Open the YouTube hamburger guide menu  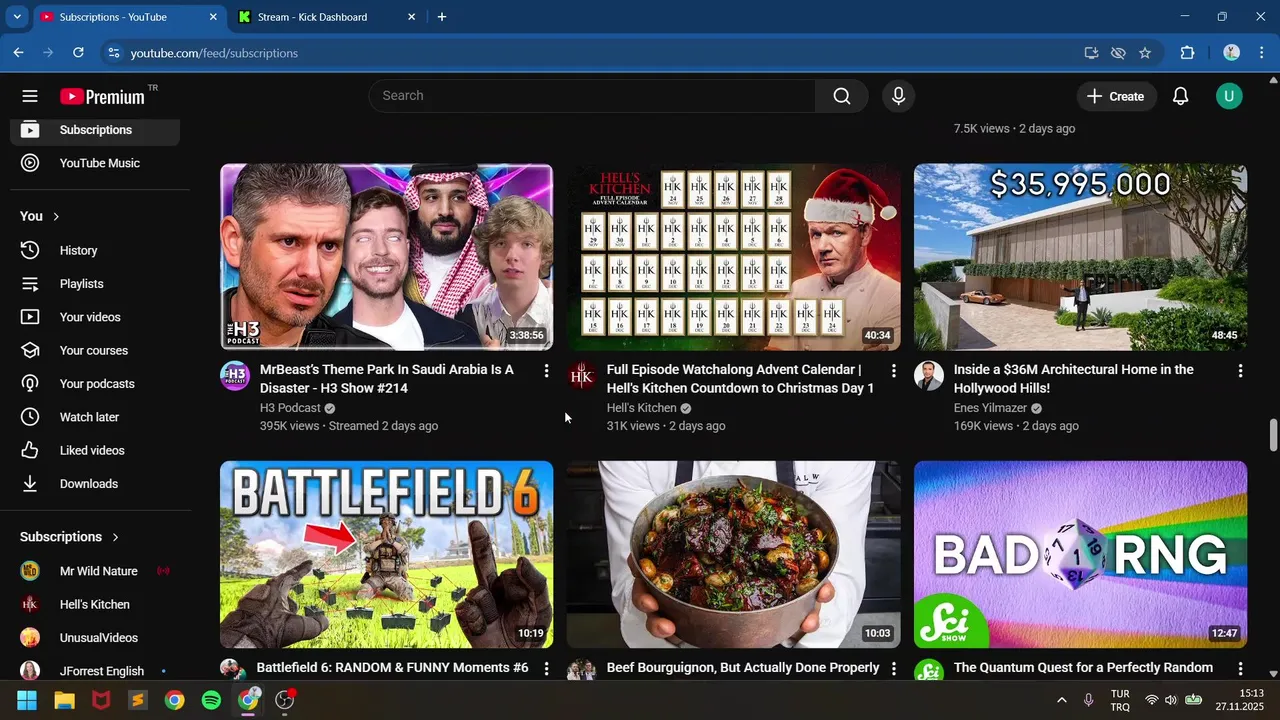point(30,96)
